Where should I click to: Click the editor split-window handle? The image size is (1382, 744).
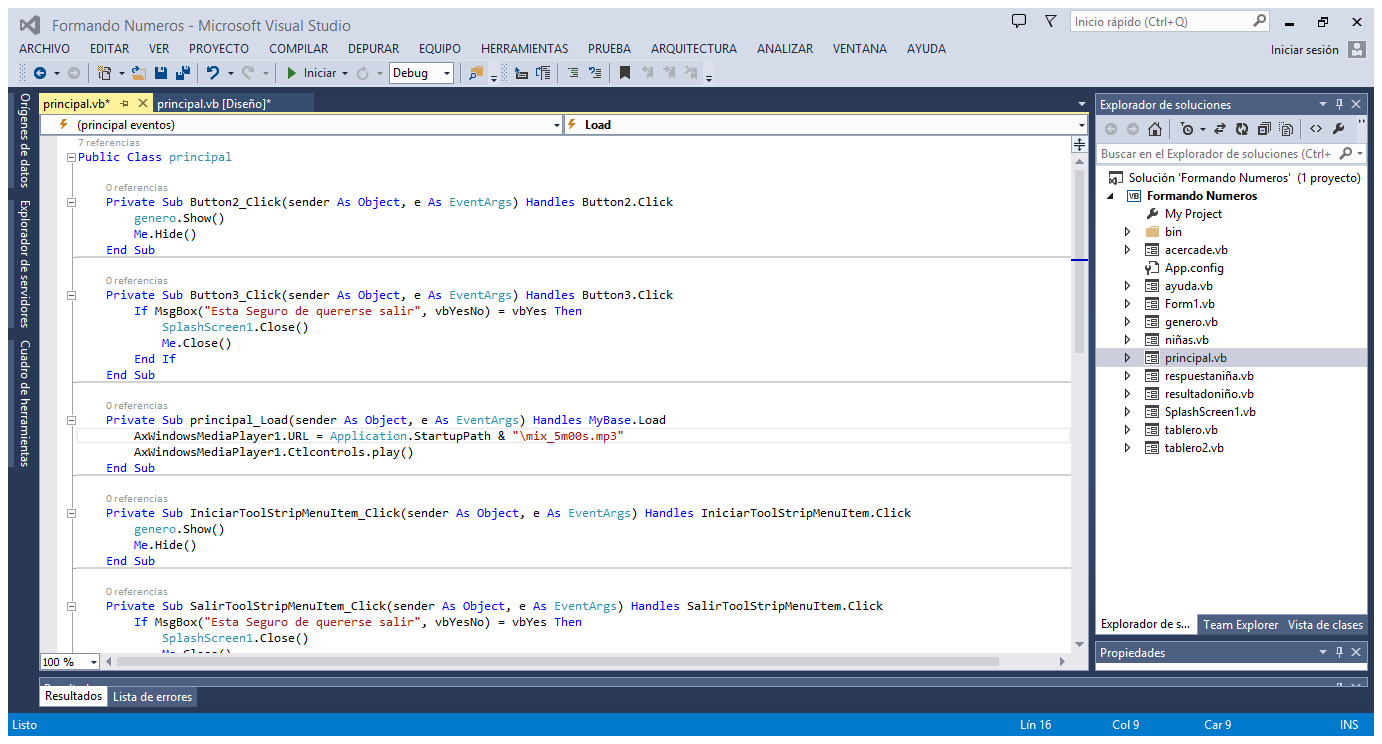[x=1079, y=145]
